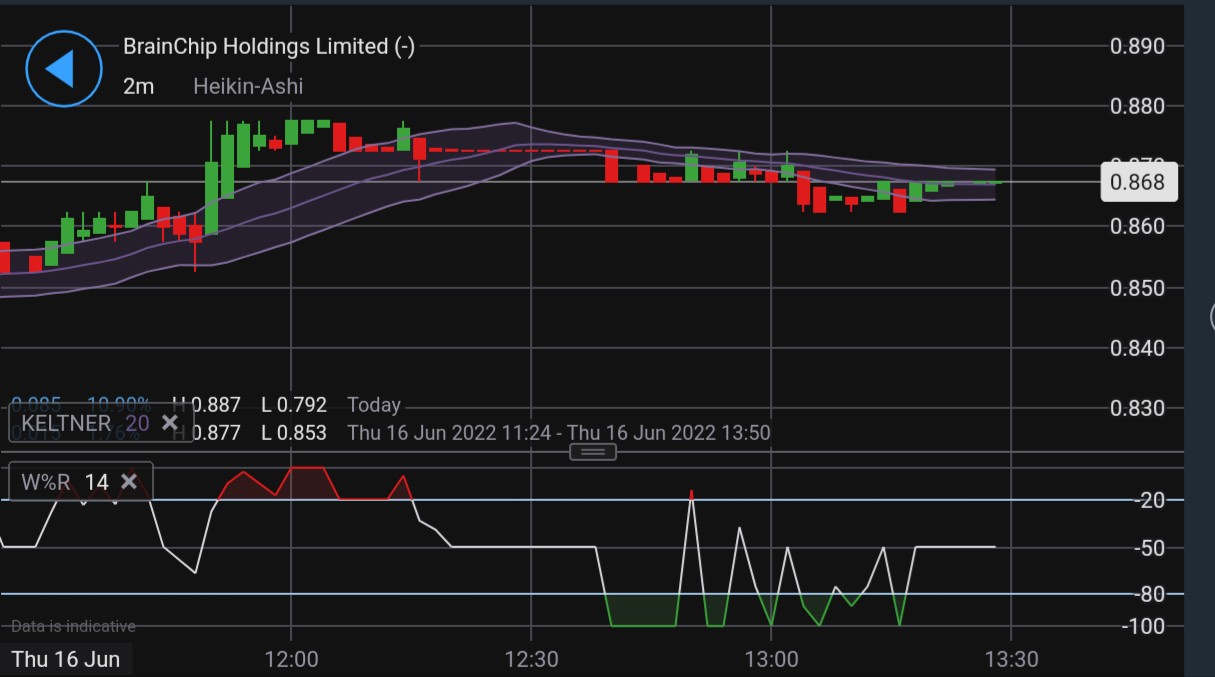The height and width of the screenshot is (677, 1215).
Task: Click the 0.890 price axis label
Action: [x=1138, y=46]
